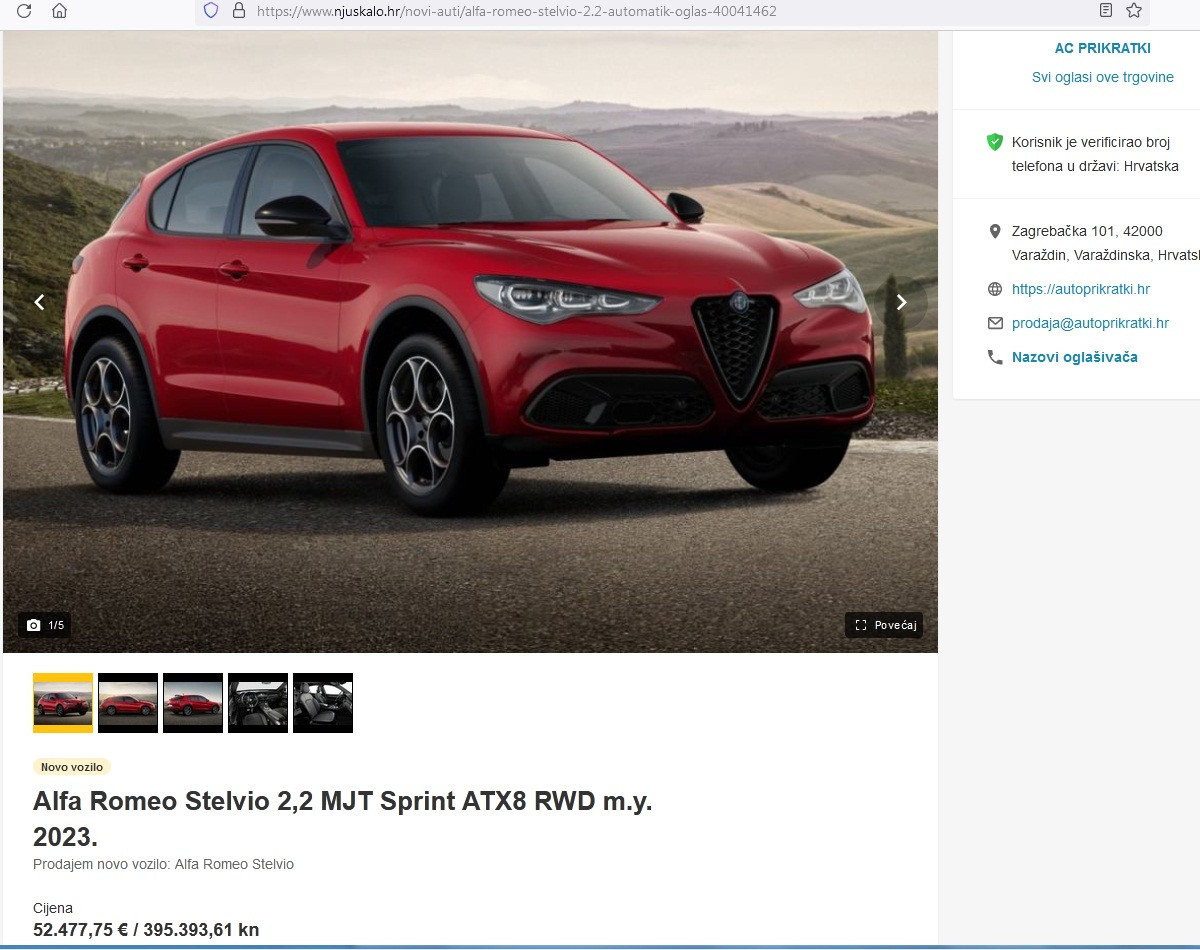Open tracking protection shield icon
The height and width of the screenshot is (950, 1200).
coord(210,11)
